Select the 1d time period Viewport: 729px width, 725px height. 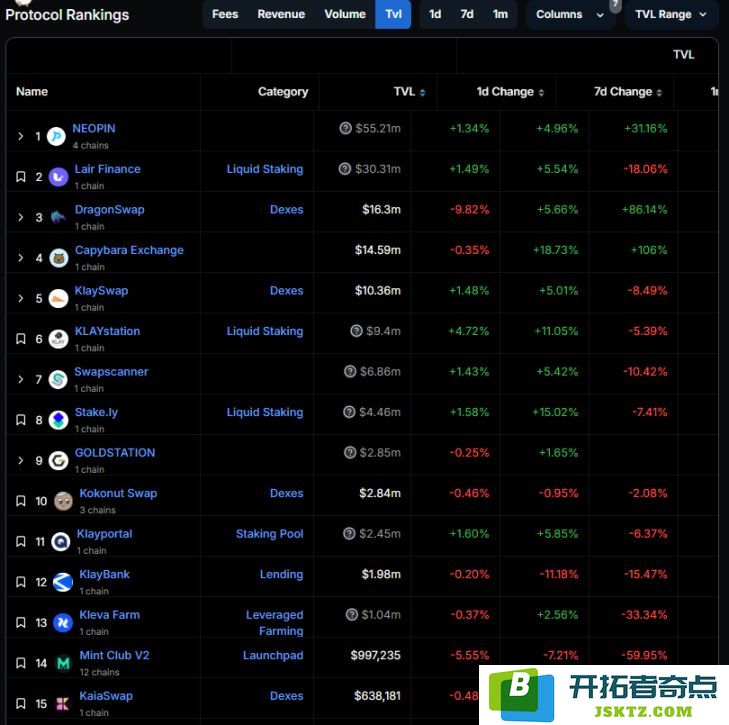pyautogui.click(x=435, y=14)
